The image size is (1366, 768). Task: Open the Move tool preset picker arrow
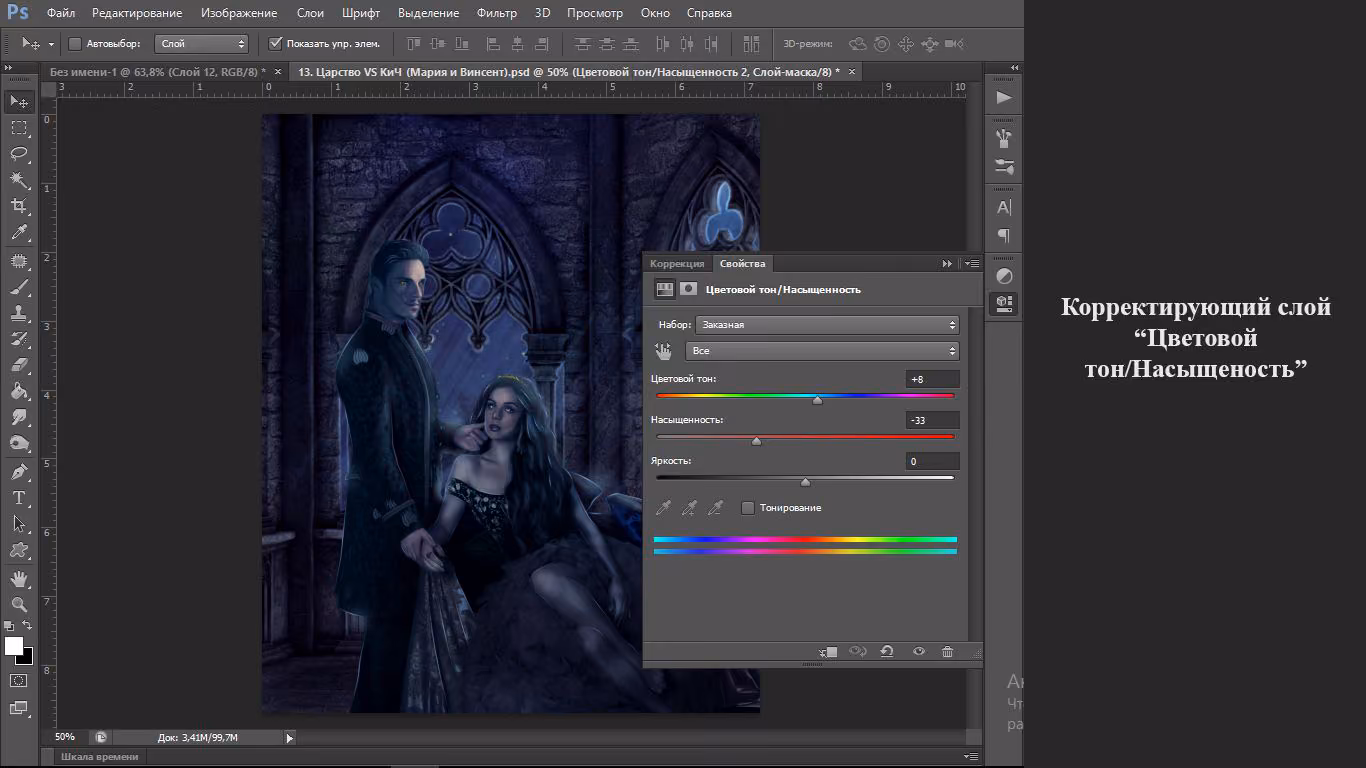point(52,44)
